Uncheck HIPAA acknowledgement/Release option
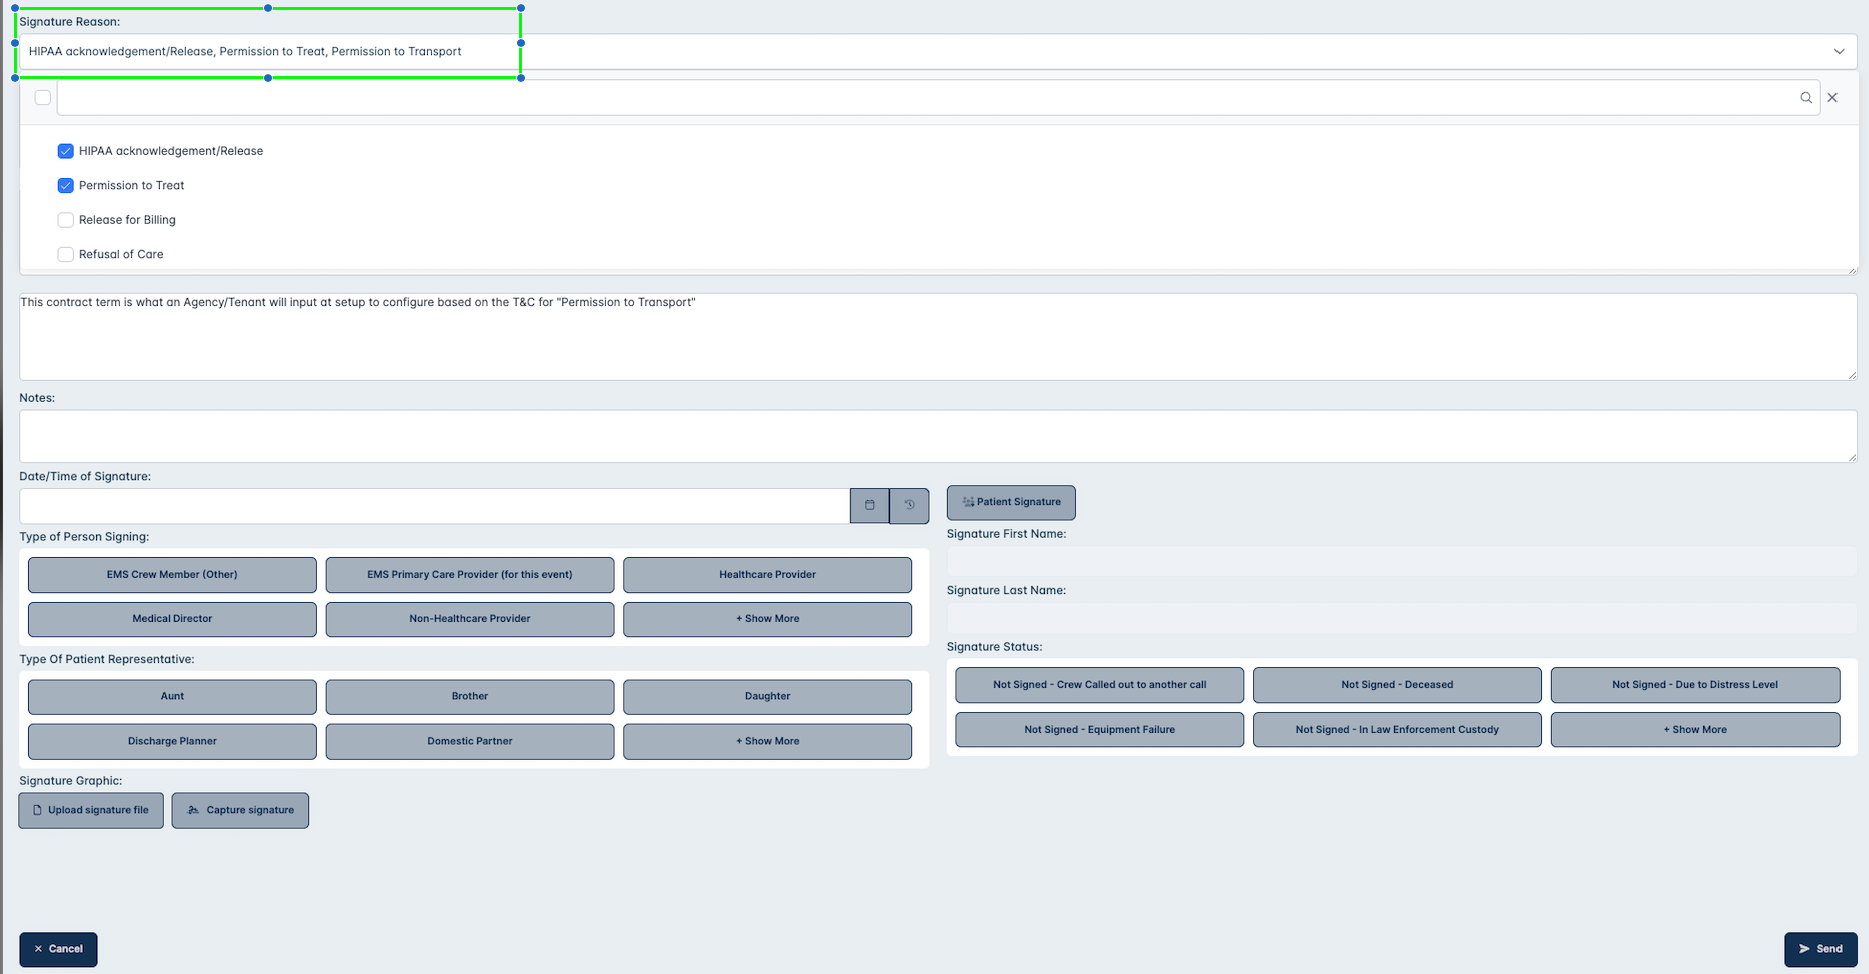The width and height of the screenshot is (1869, 974). point(66,151)
